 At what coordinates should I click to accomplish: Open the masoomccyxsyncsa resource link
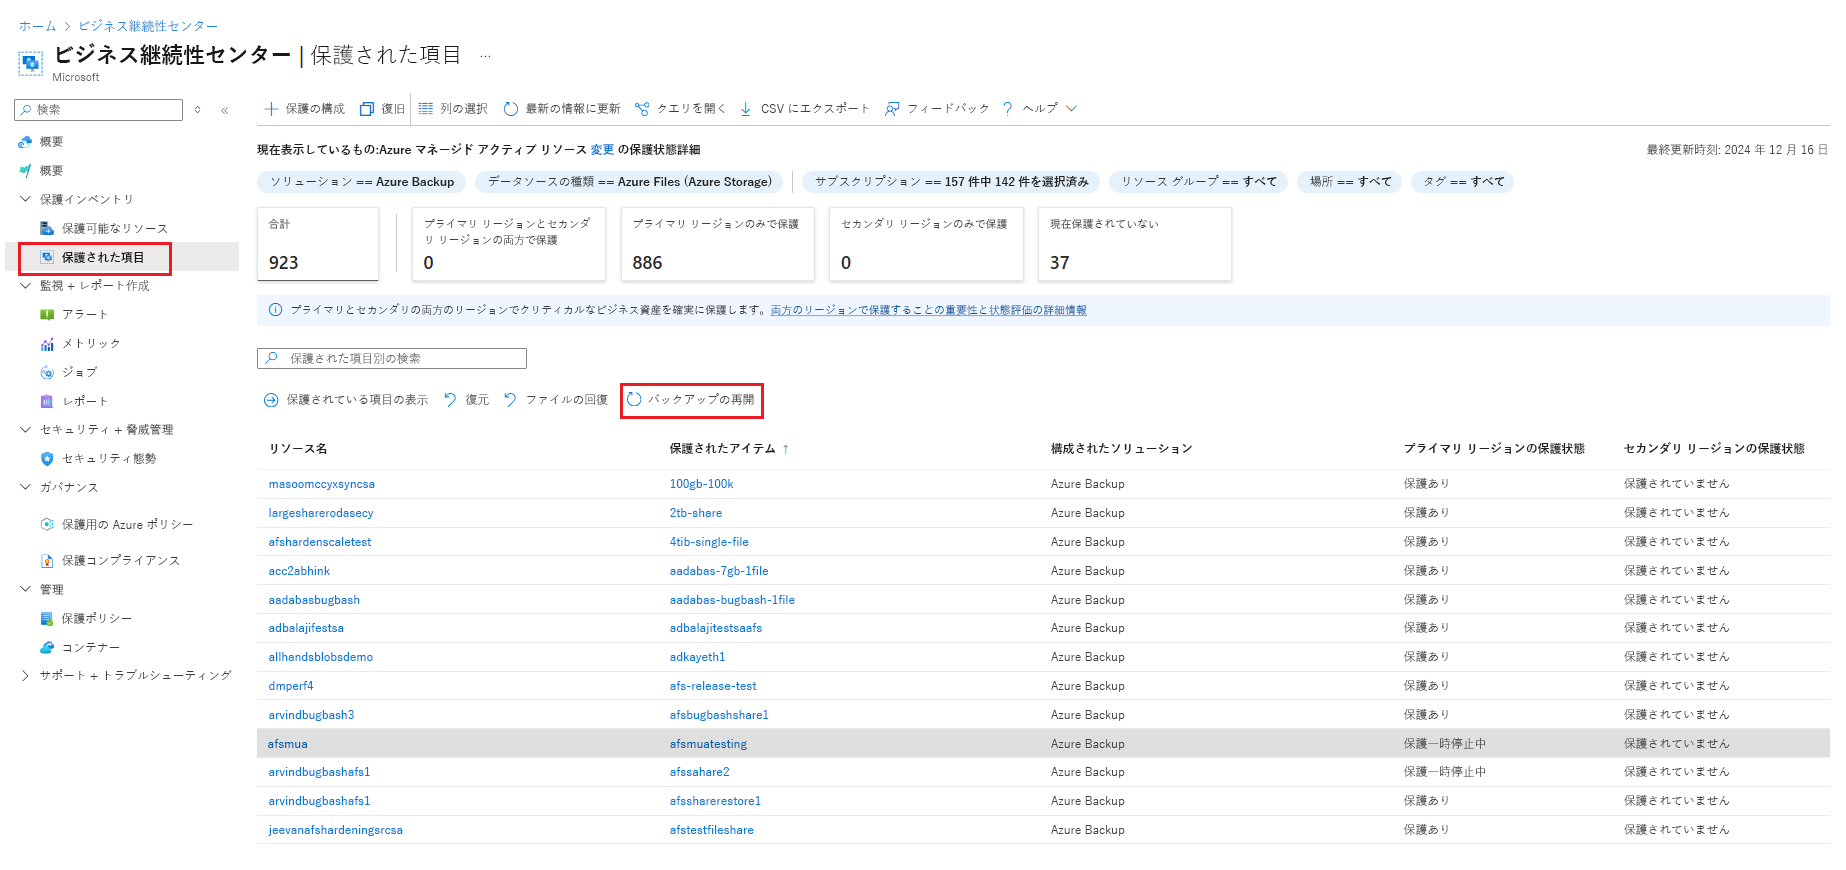coord(322,484)
